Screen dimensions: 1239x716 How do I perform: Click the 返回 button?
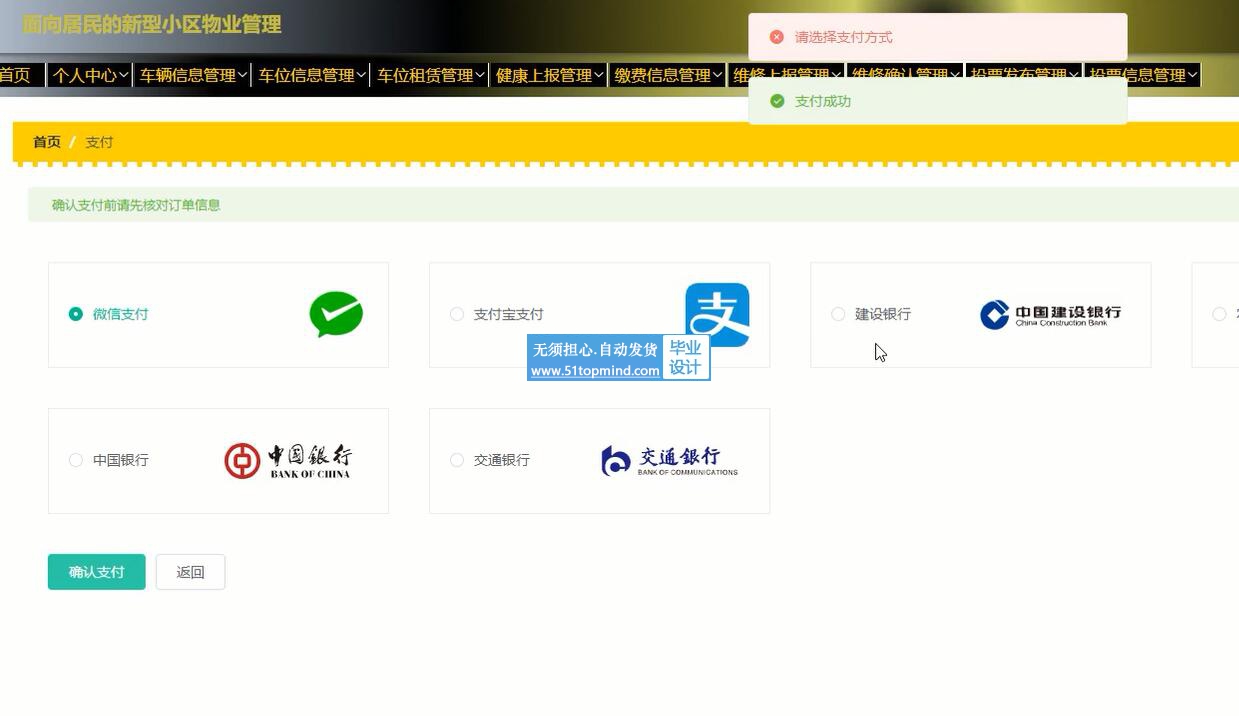pyautogui.click(x=190, y=572)
